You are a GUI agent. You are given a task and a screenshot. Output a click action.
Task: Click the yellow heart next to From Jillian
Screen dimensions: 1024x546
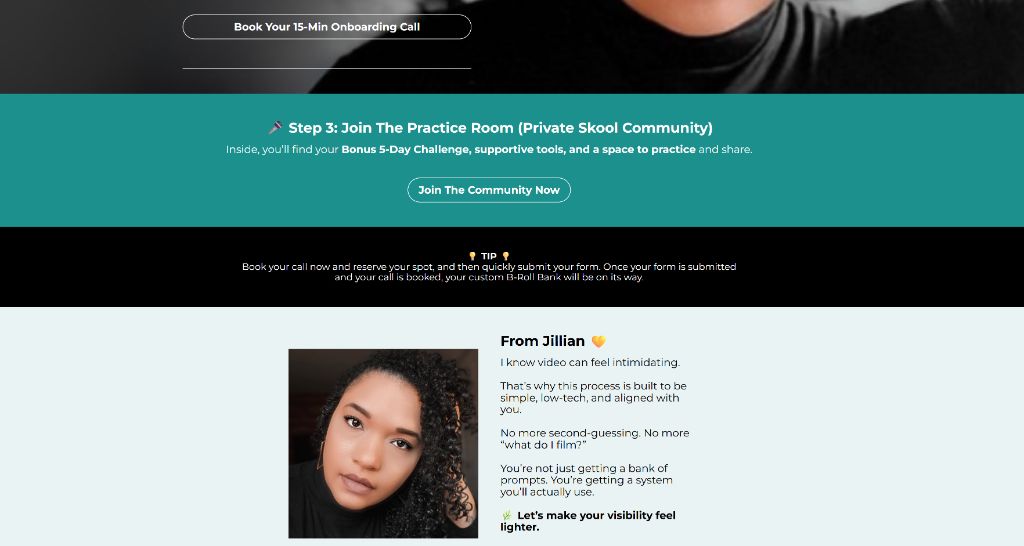coord(598,341)
